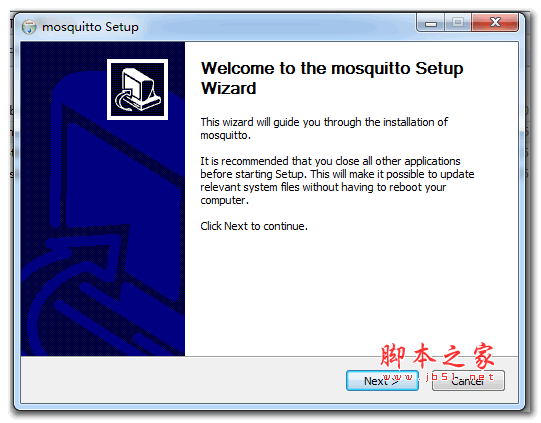This screenshot has width=541, height=423.
Task: Click the Click Next to continue text
Action: click(x=254, y=226)
